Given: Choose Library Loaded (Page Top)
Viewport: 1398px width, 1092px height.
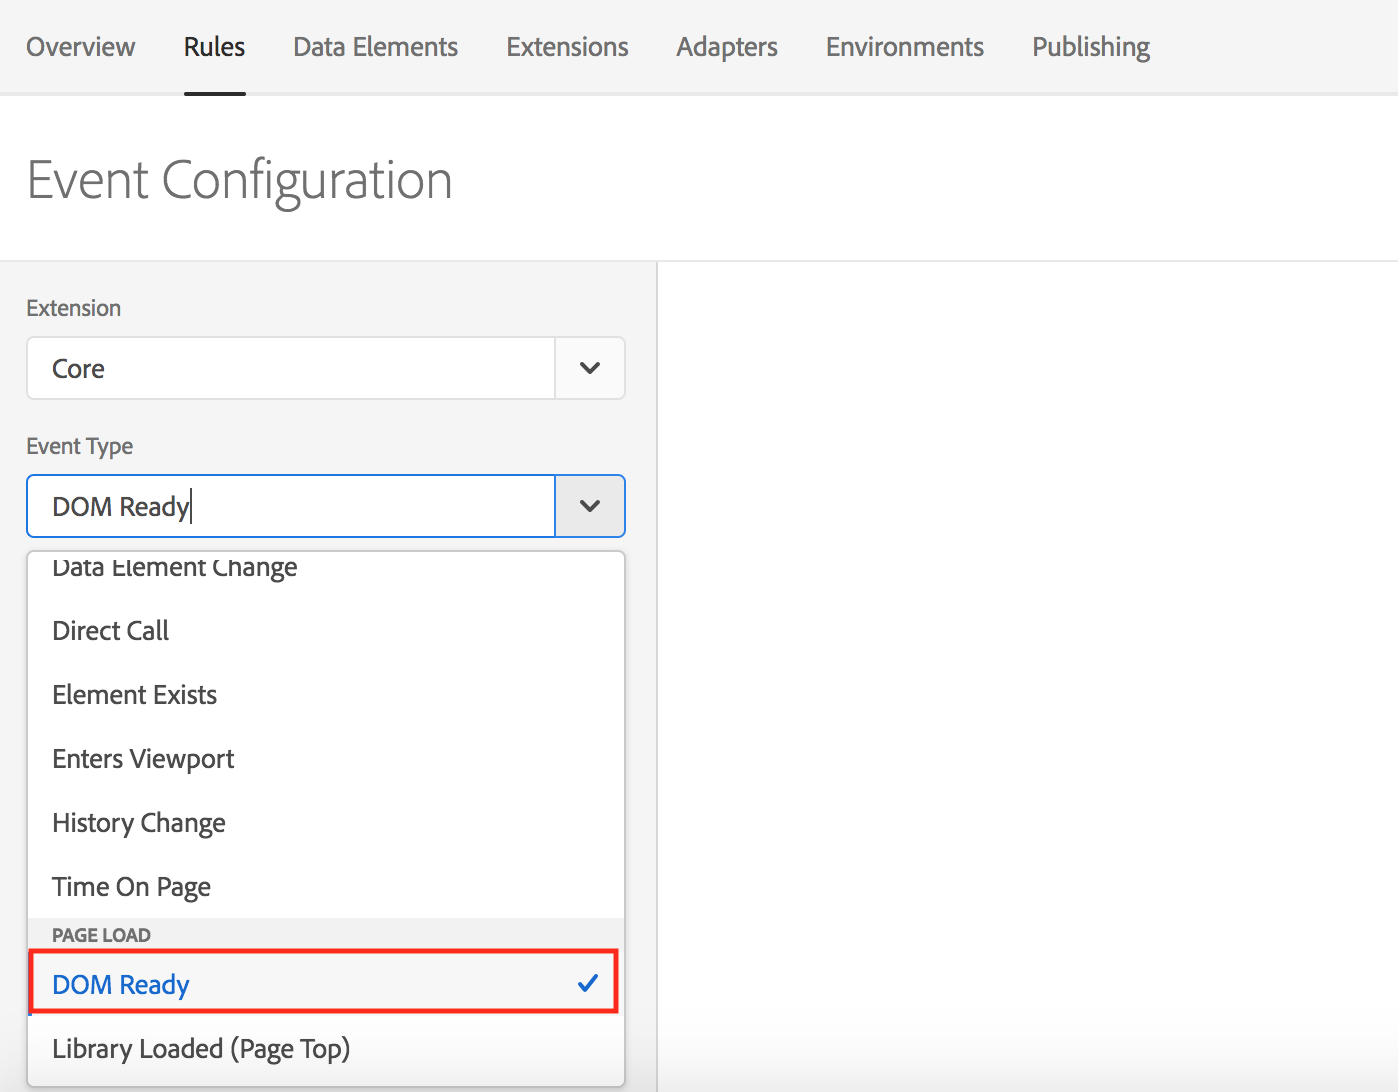Looking at the screenshot, I should (326, 1049).
